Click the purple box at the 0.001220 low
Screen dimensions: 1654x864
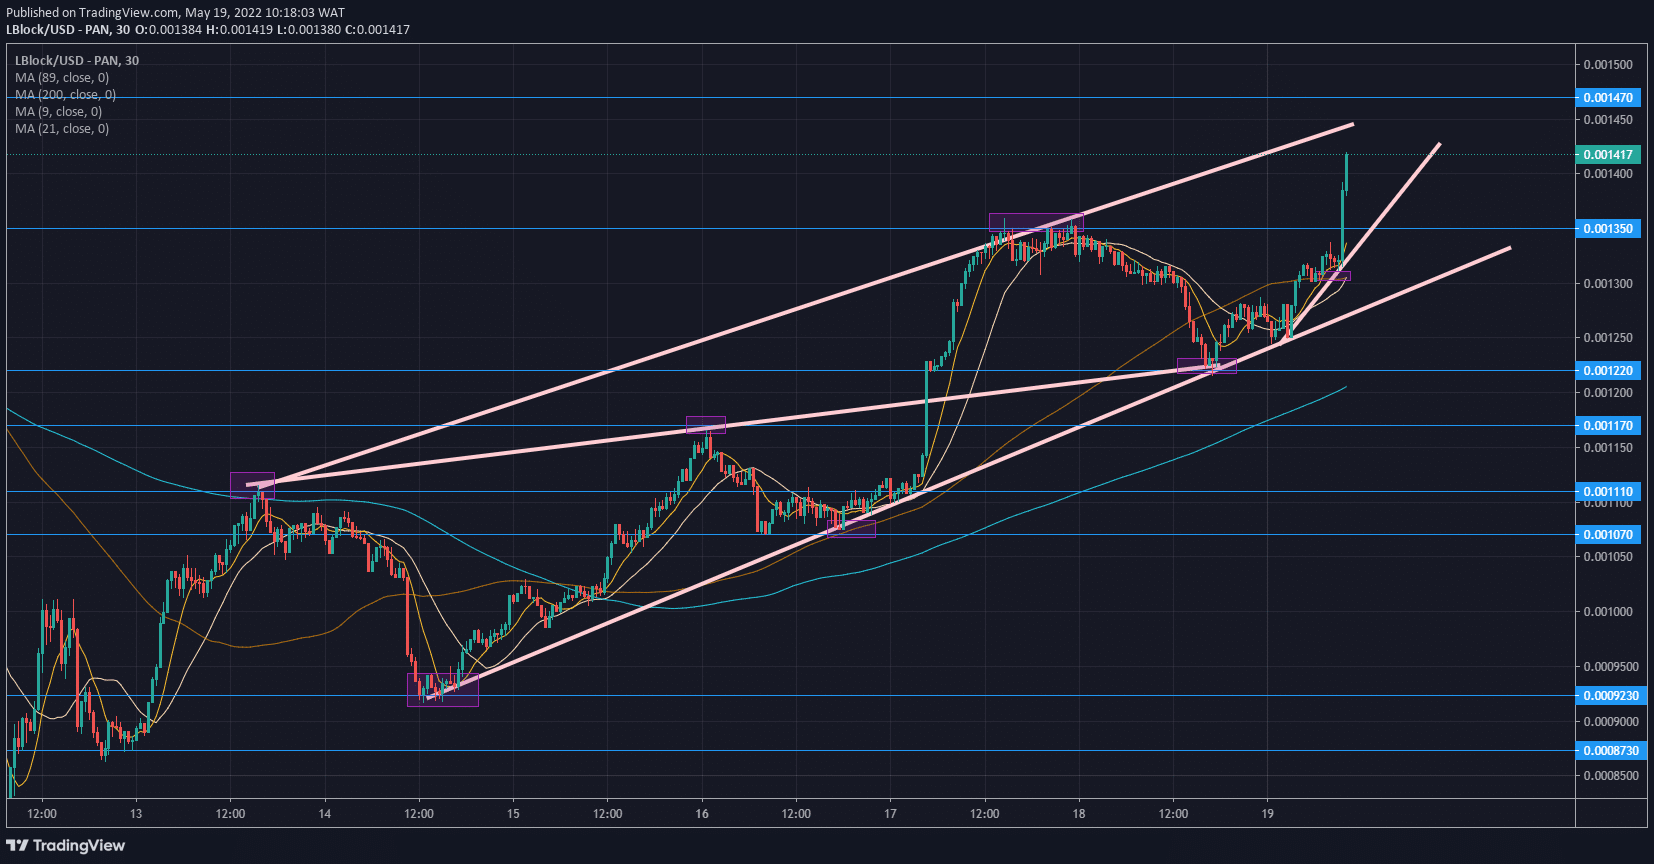tap(1207, 366)
